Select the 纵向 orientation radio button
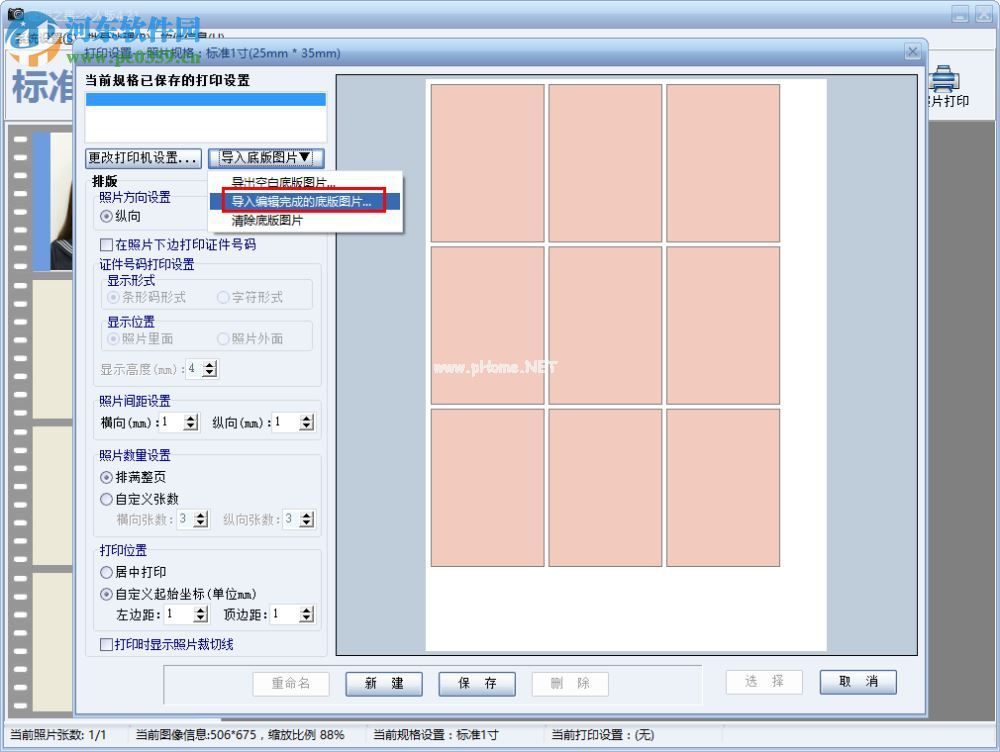The image size is (1000, 752). tap(107, 216)
